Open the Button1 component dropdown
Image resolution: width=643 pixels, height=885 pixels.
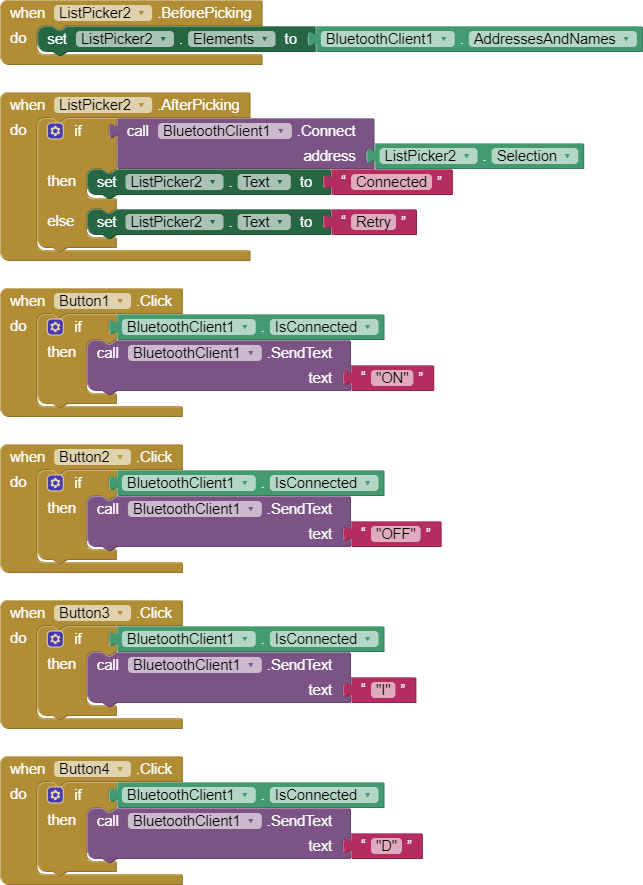coord(92,301)
